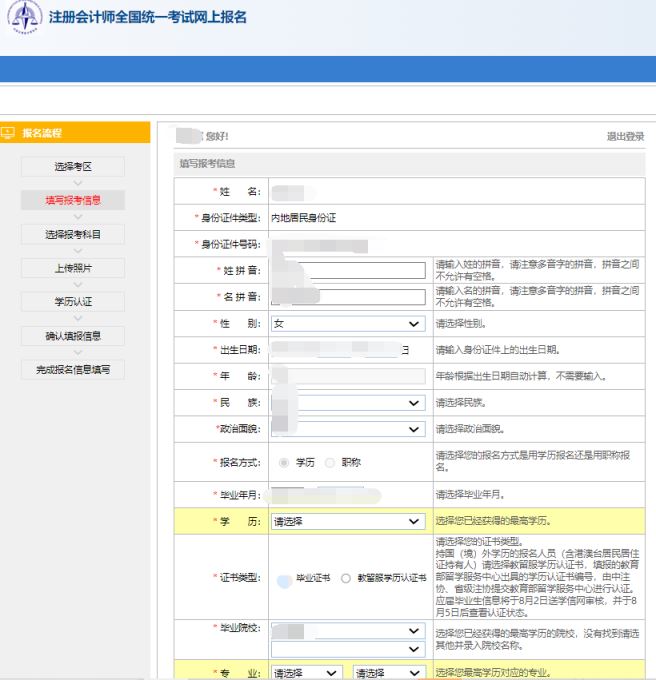Select the 职称 registration method radio button
This screenshot has width=656, height=680.
point(330,462)
